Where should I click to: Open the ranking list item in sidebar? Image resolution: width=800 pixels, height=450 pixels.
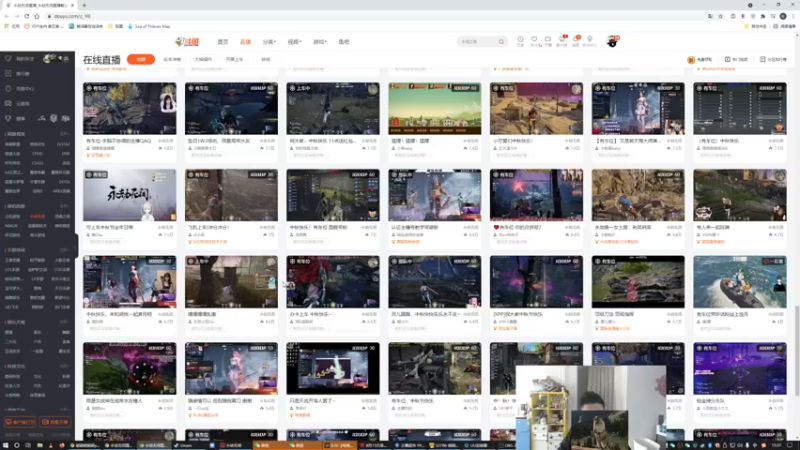pyautogui.click(x=18, y=73)
